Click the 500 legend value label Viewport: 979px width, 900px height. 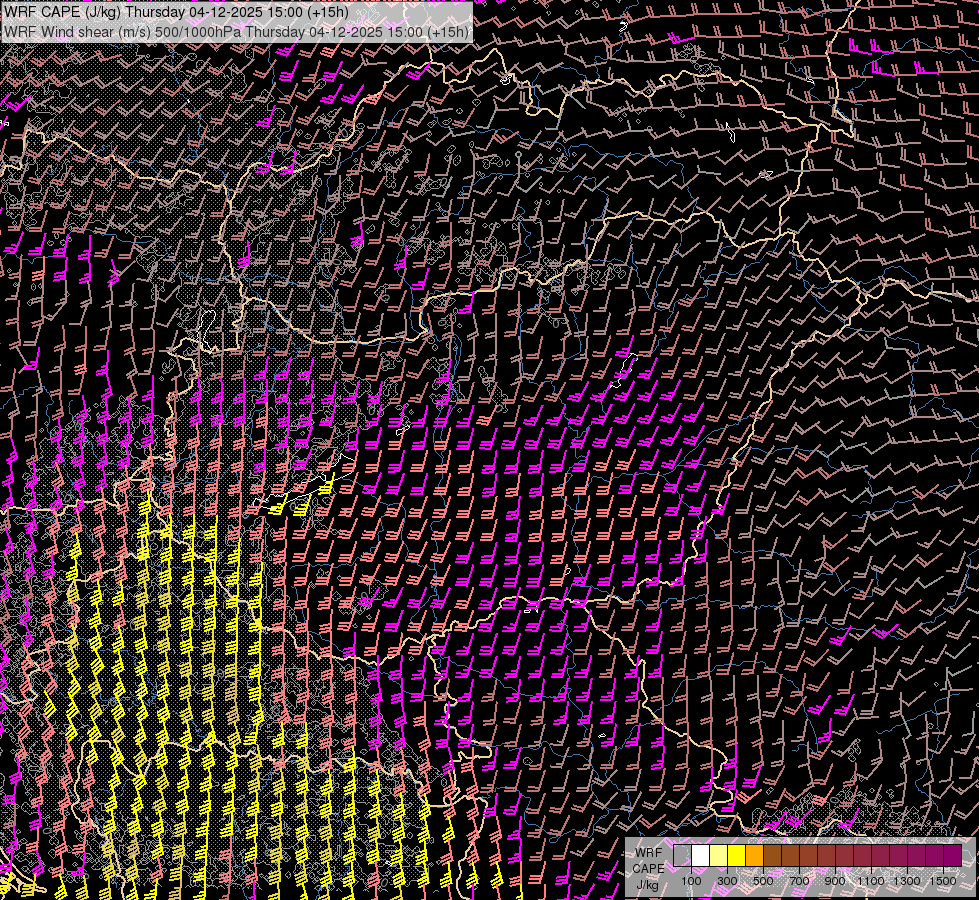pos(763,881)
